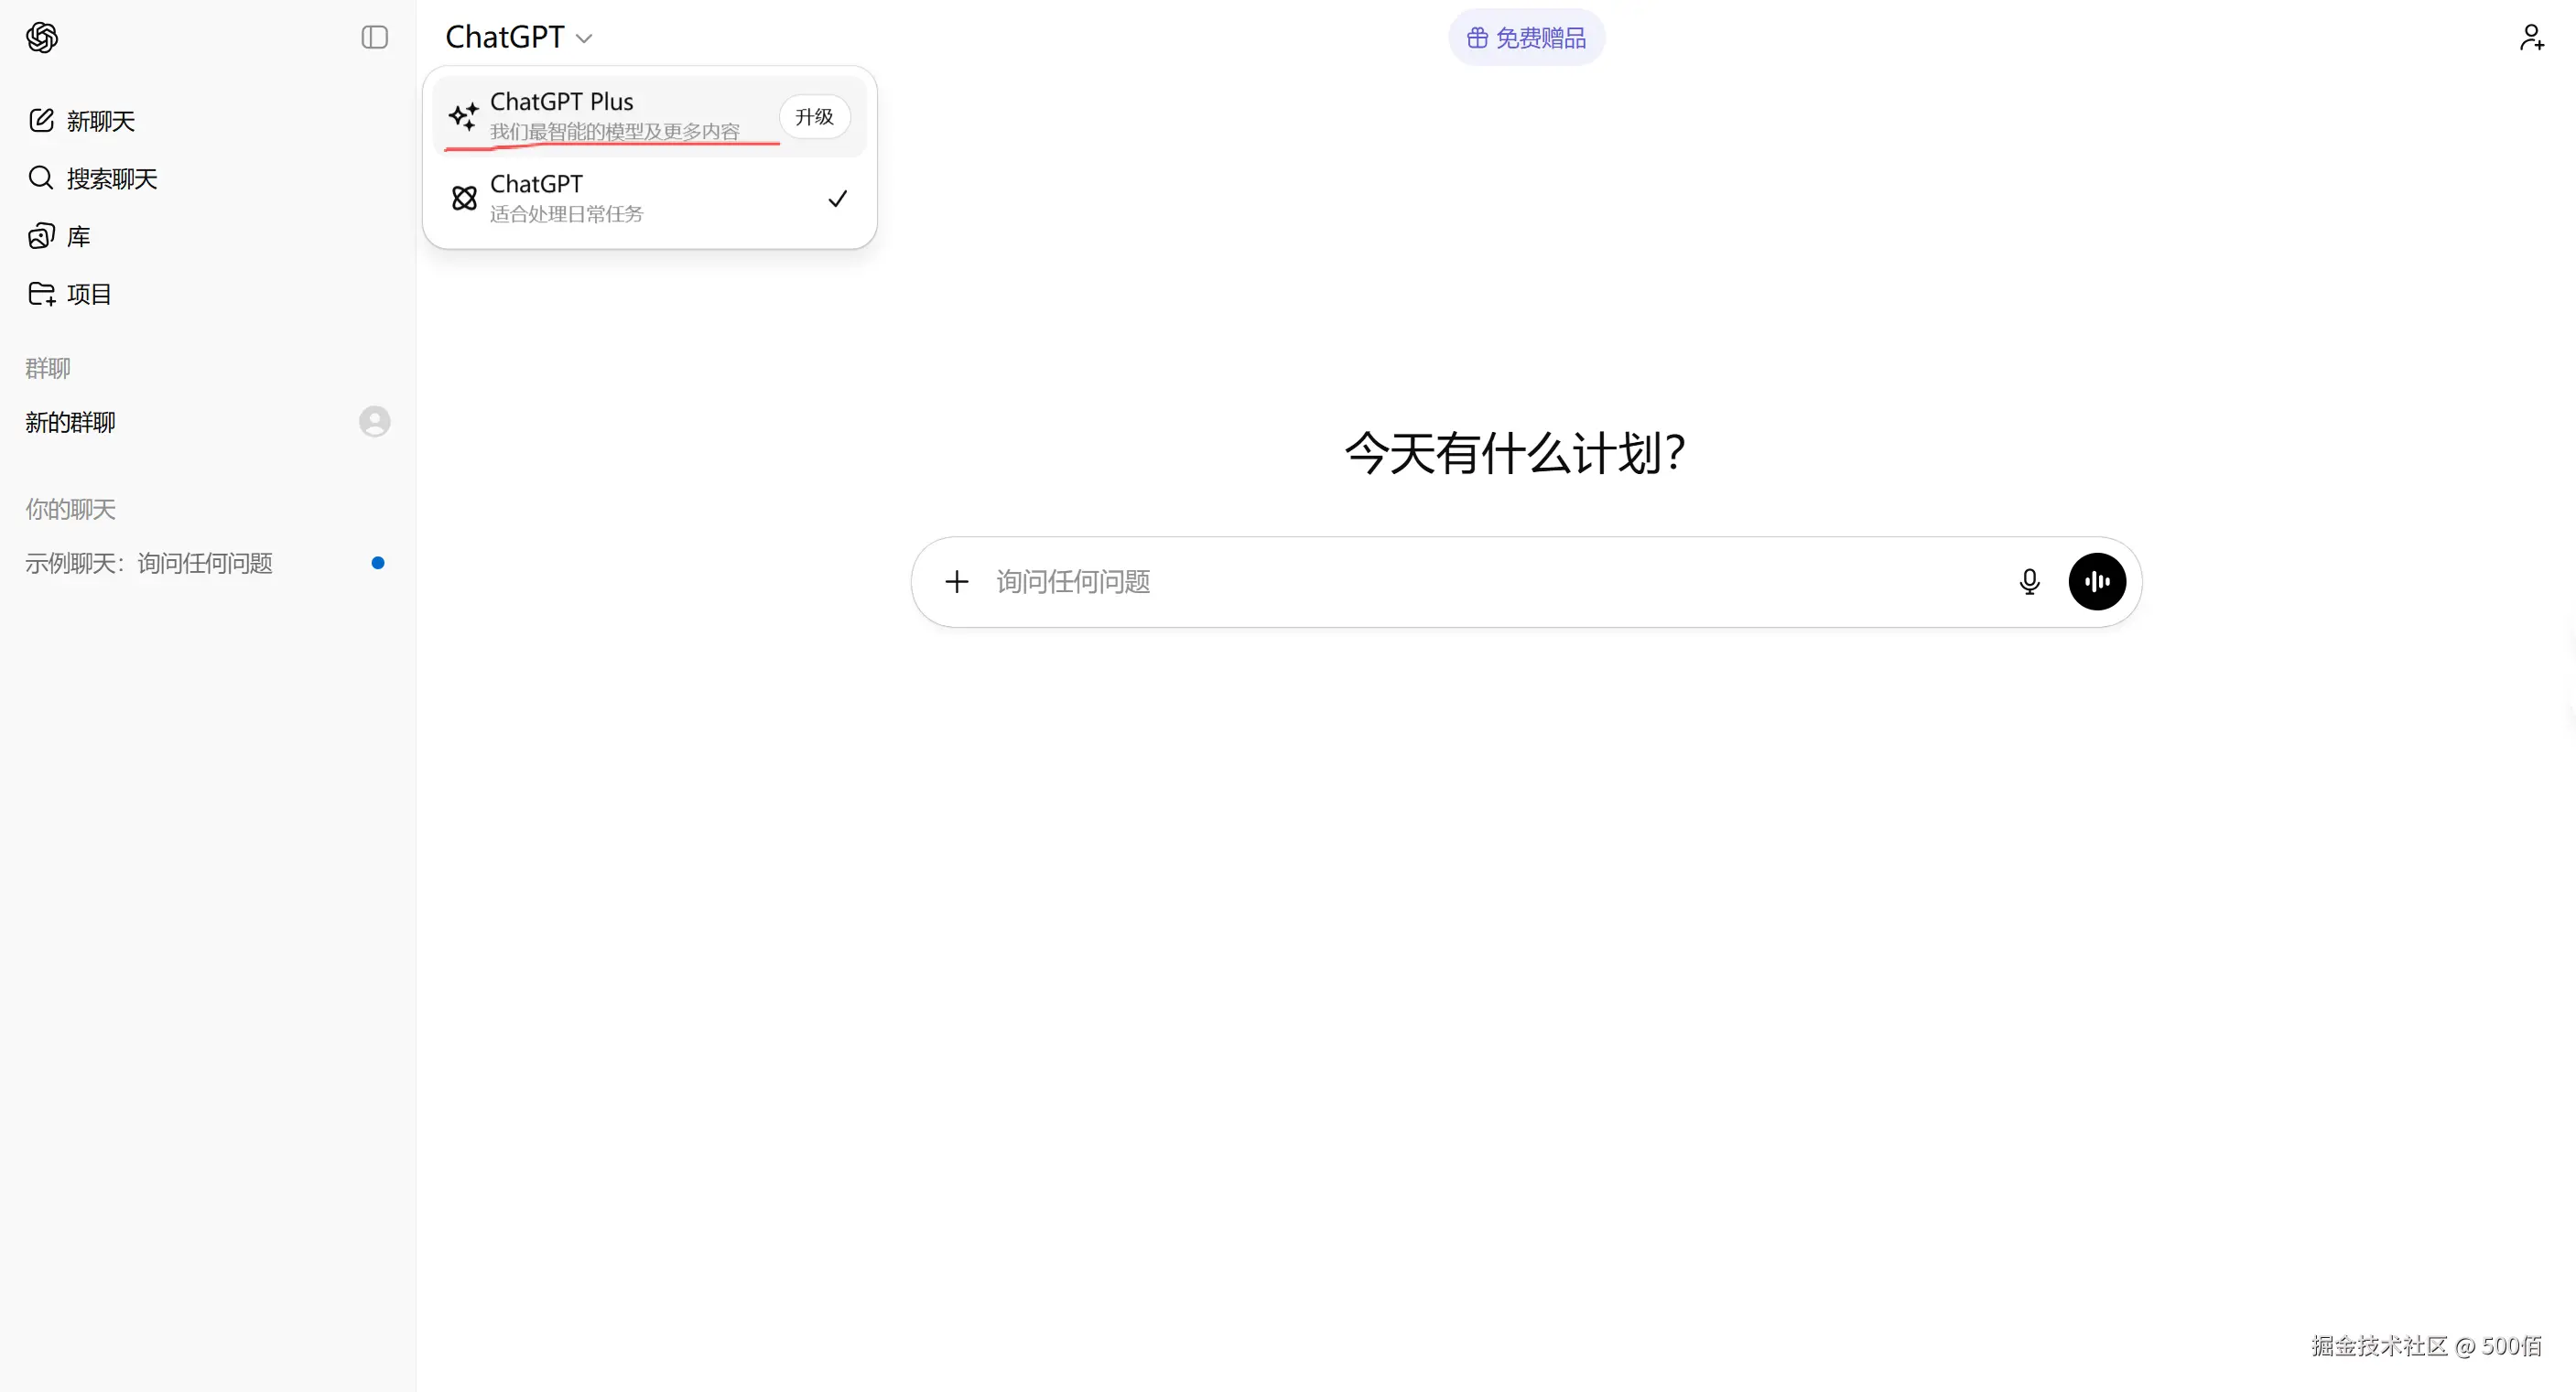2576x1392 pixels.
Task: Start voice mode with the waveform icon
Action: [x=2097, y=581]
